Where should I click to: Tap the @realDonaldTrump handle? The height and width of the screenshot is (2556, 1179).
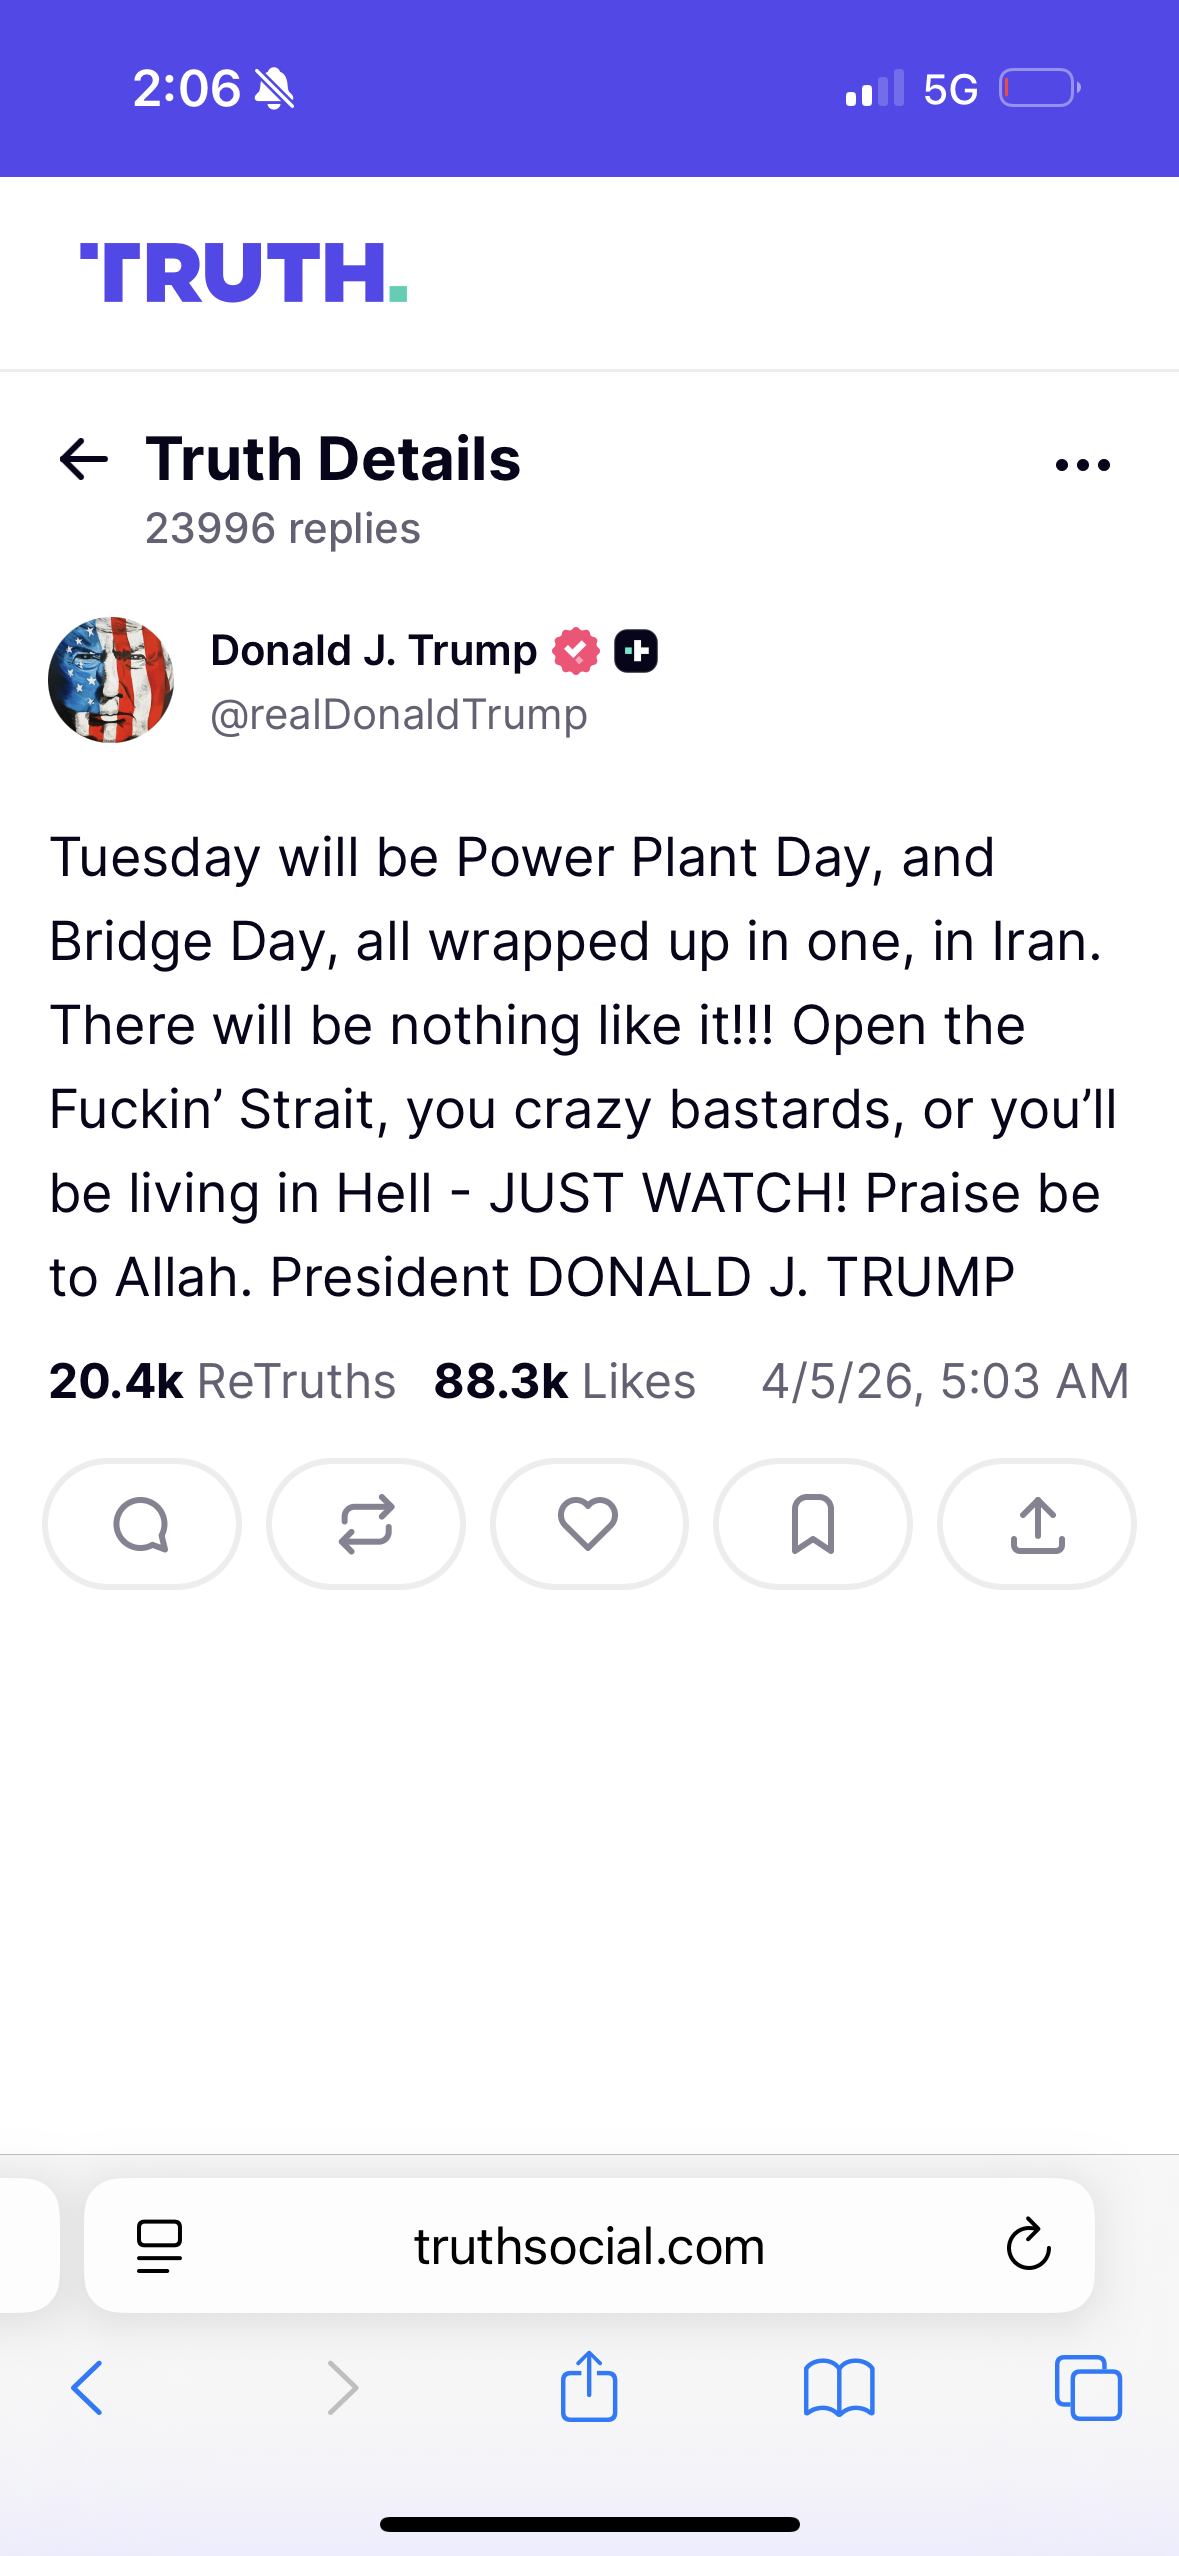(399, 715)
